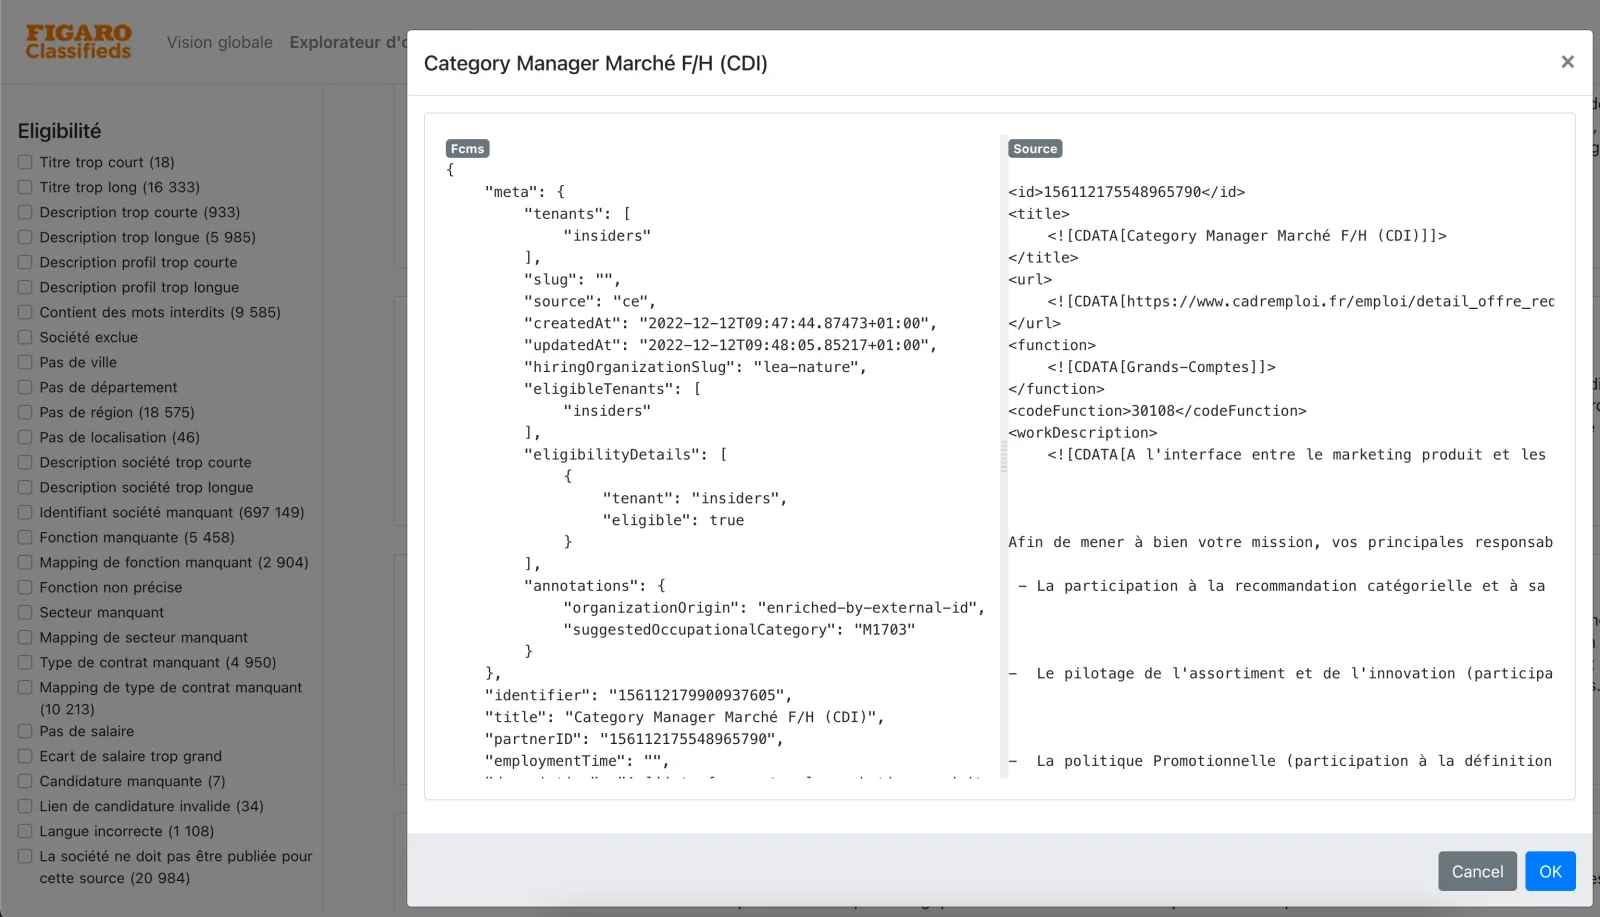1600x917 pixels.
Task: Check Pas de région filter
Action: click(25, 412)
